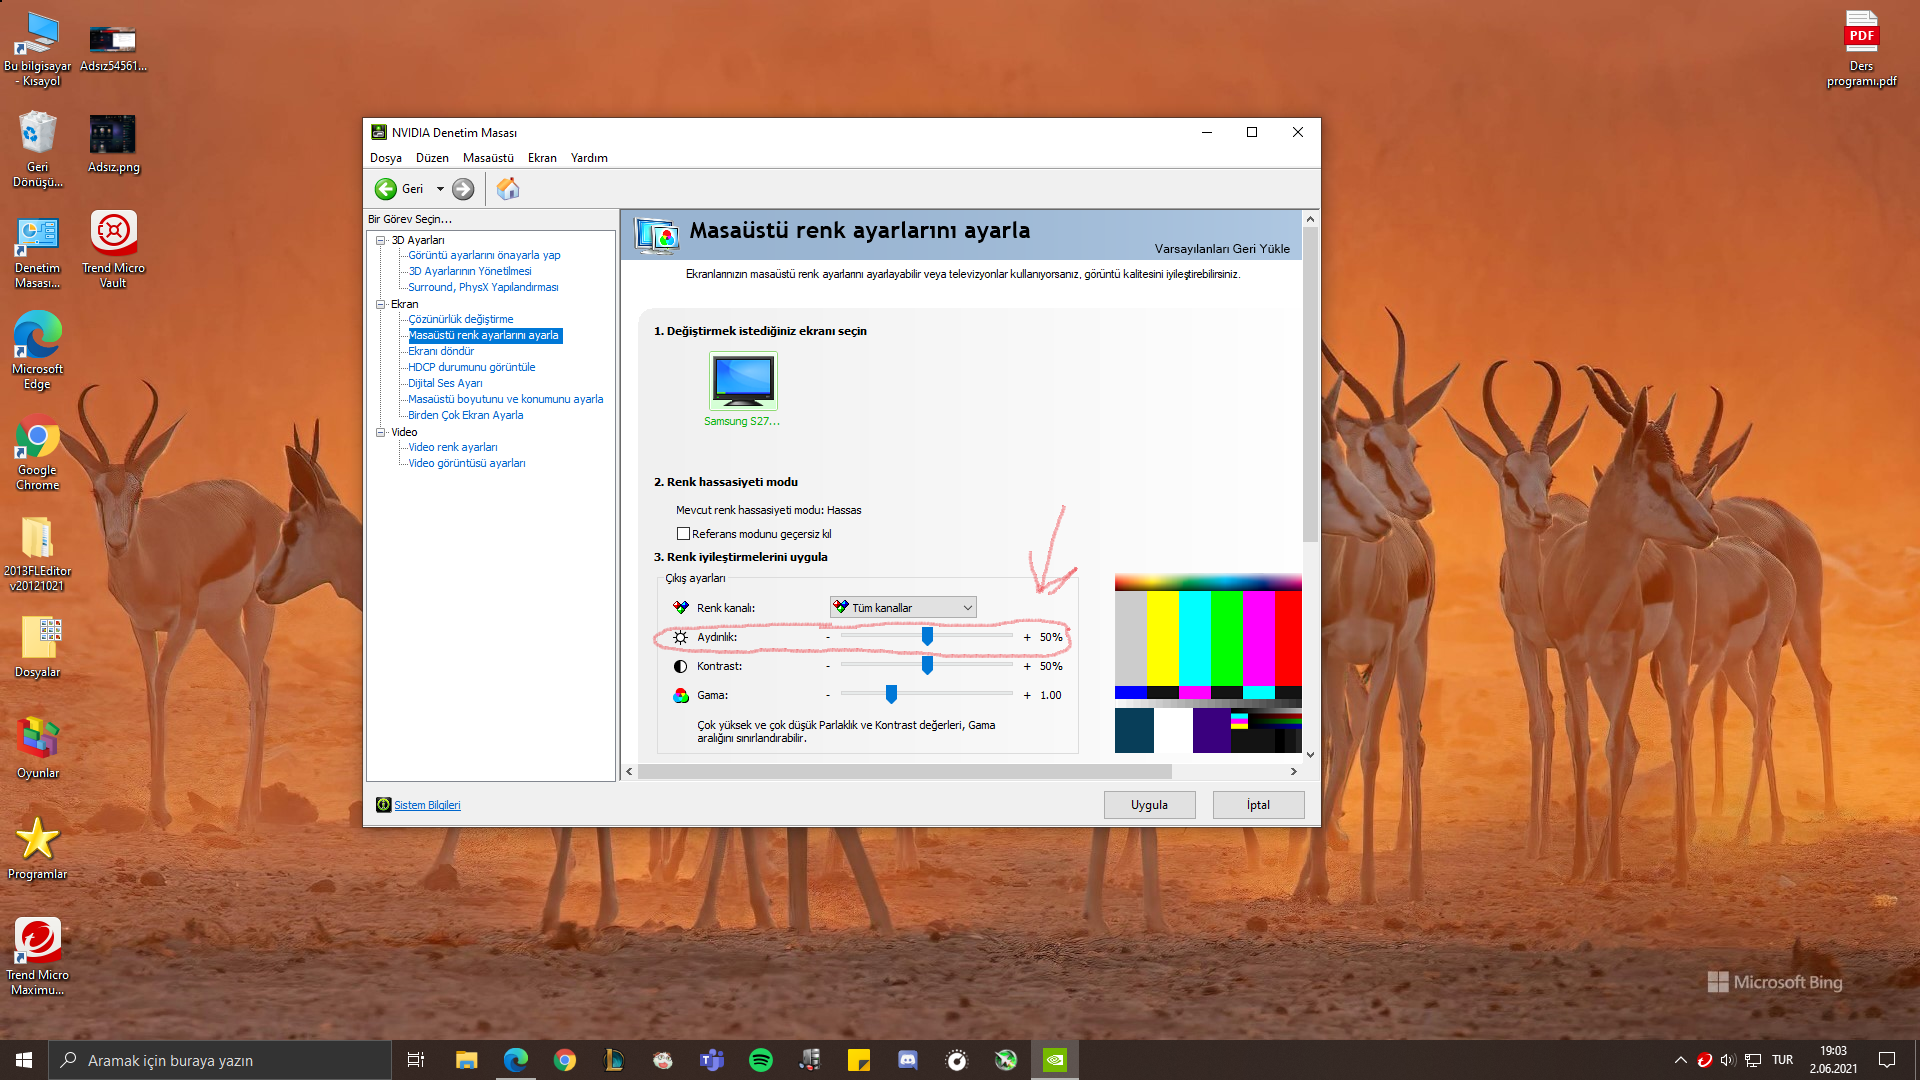
Task: Increase brightness with Aydınlık plus icon
Action: coord(1027,638)
